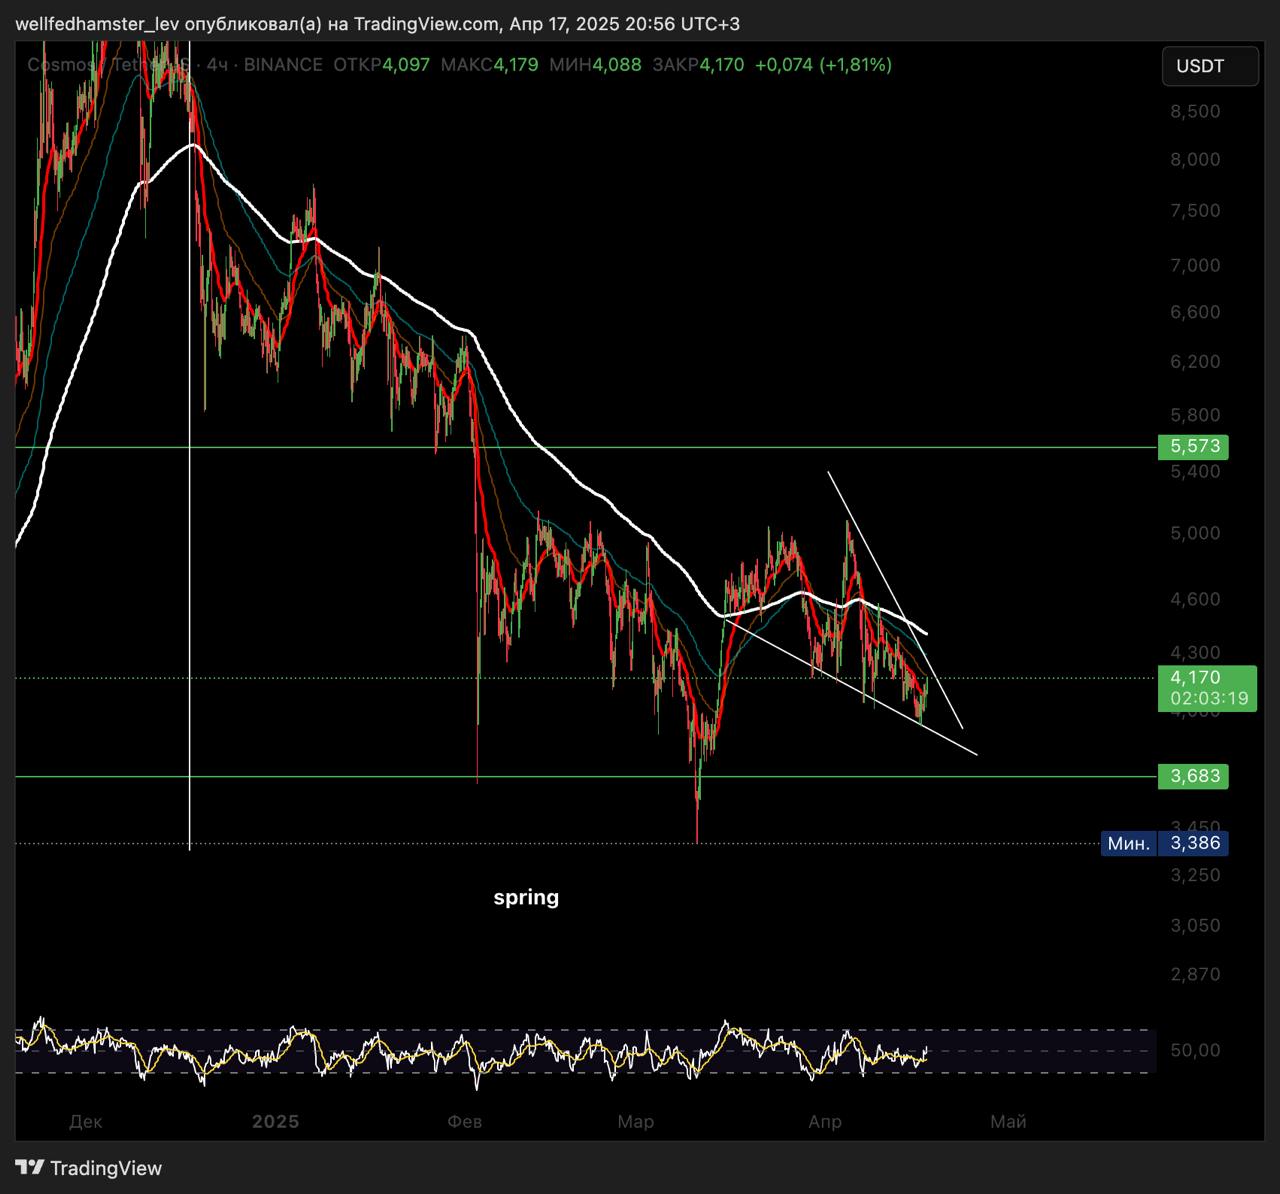This screenshot has height=1194, width=1280.
Task: Click the 5,800 price axis value
Action: click(x=1195, y=414)
